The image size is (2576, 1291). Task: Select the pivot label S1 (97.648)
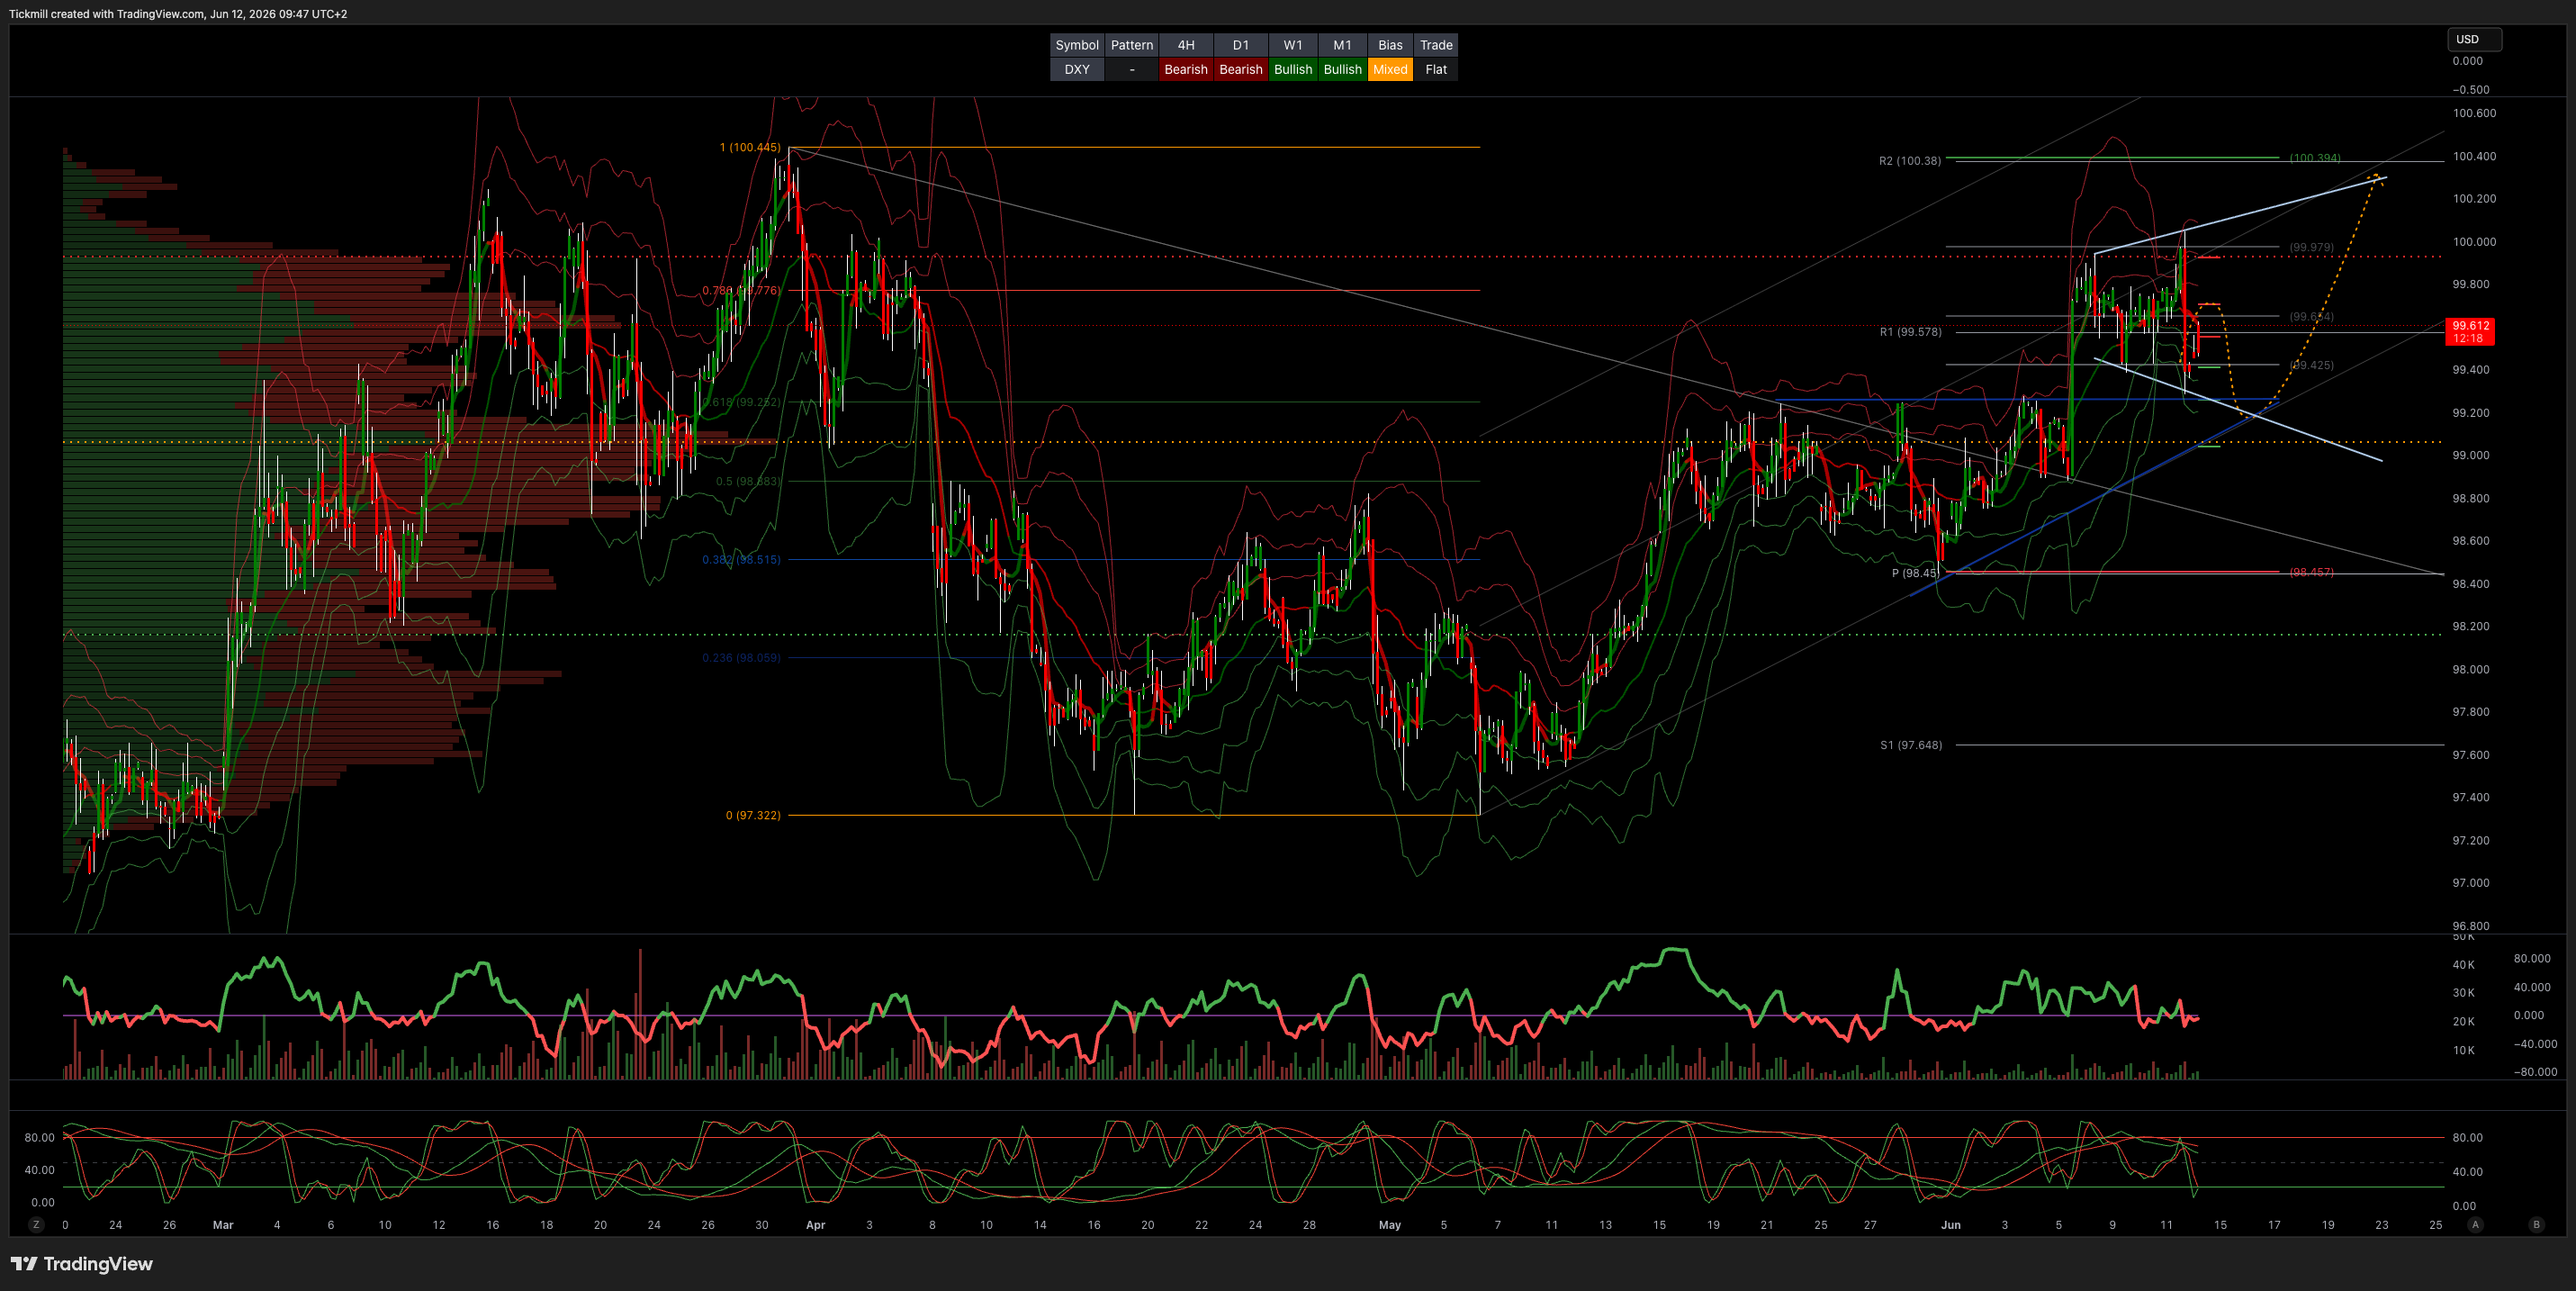point(1911,745)
